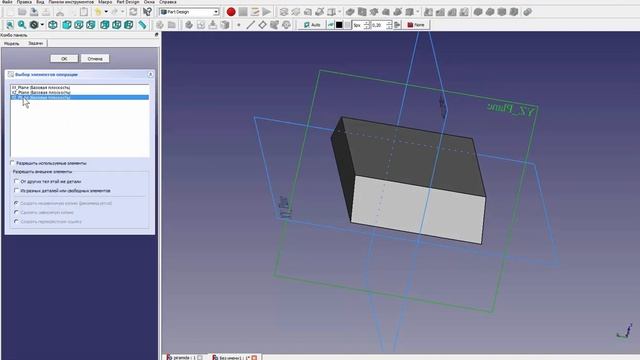Fit selection with the magnifier icon
The height and width of the screenshot is (360, 640).
click(22, 25)
